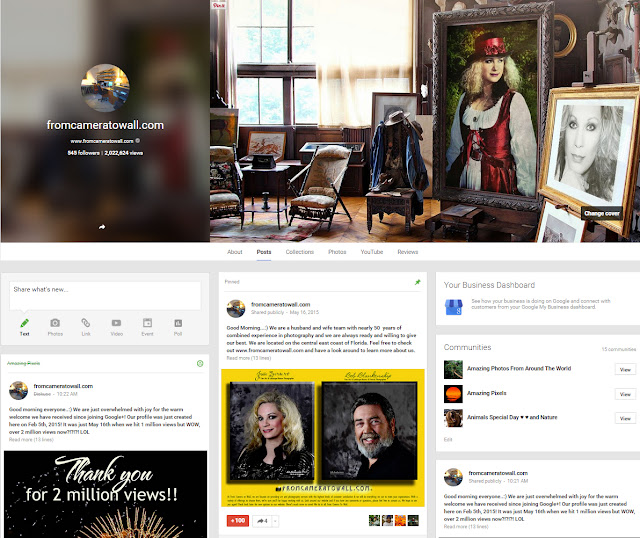
Task: Create an Event with calendar icon
Action: pos(147,323)
